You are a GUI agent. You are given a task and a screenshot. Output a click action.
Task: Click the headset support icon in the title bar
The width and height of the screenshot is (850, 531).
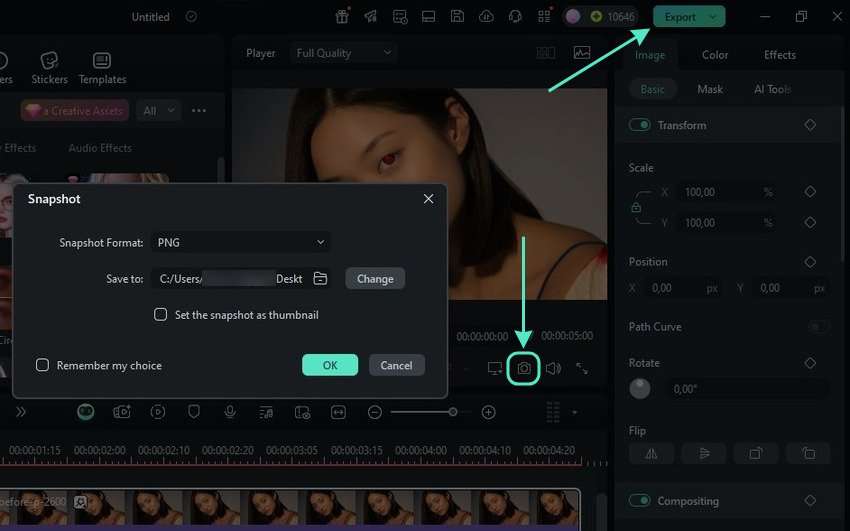pyautogui.click(x=515, y=17)
